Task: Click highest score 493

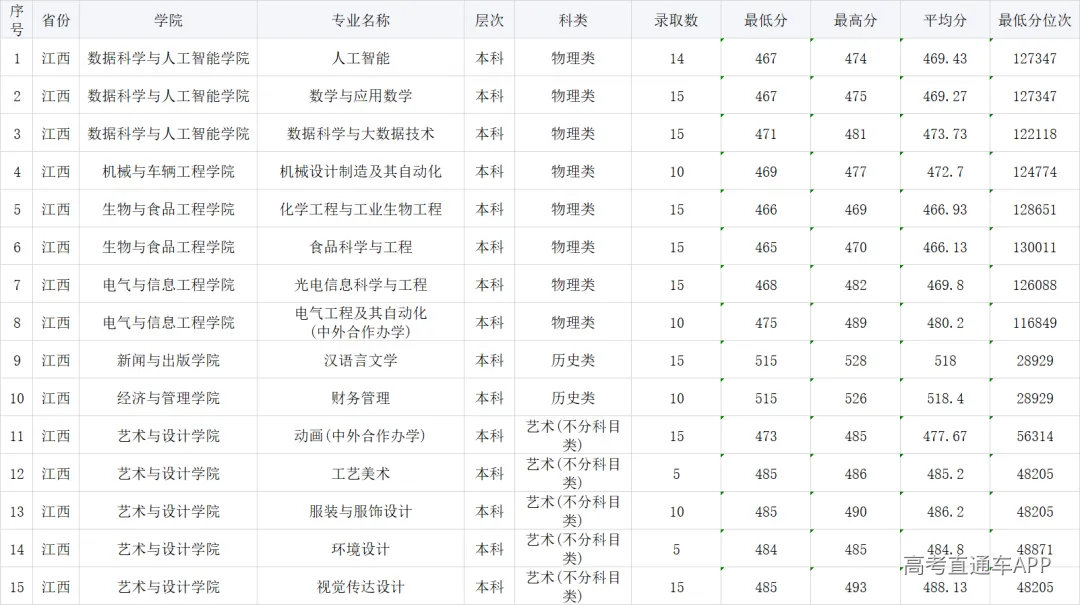Action: click(x=855, y=587)
